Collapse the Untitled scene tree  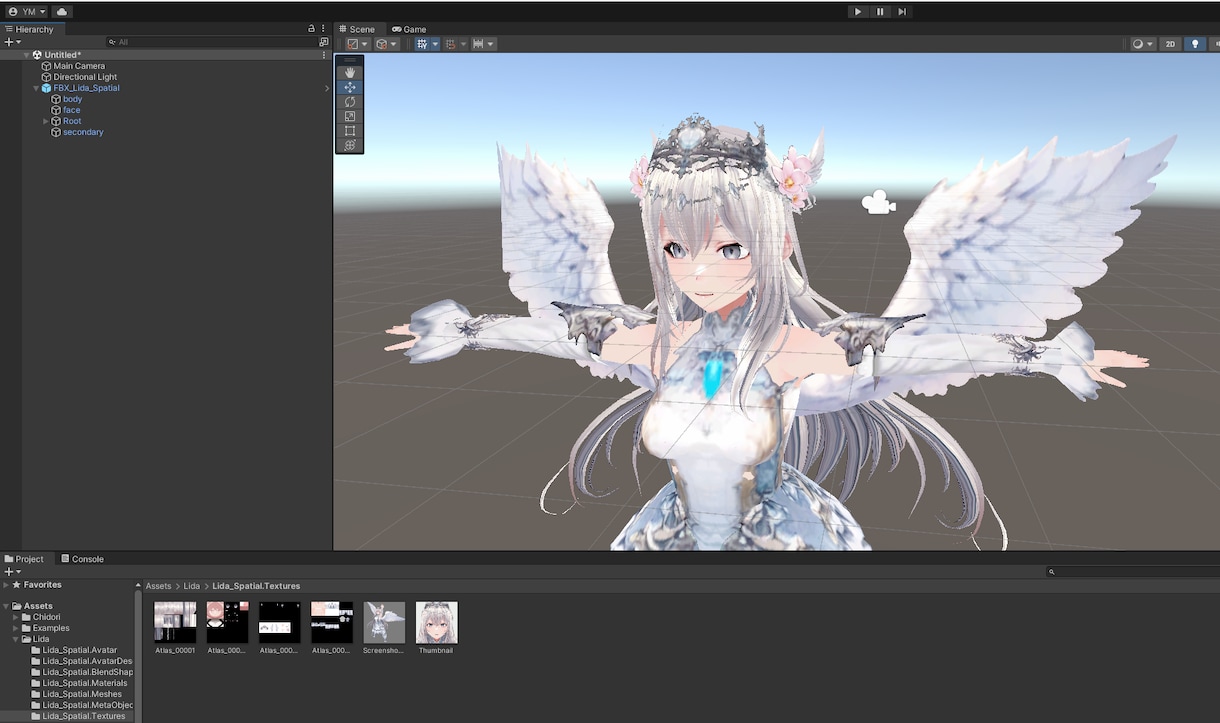click(x=27, y=55)
